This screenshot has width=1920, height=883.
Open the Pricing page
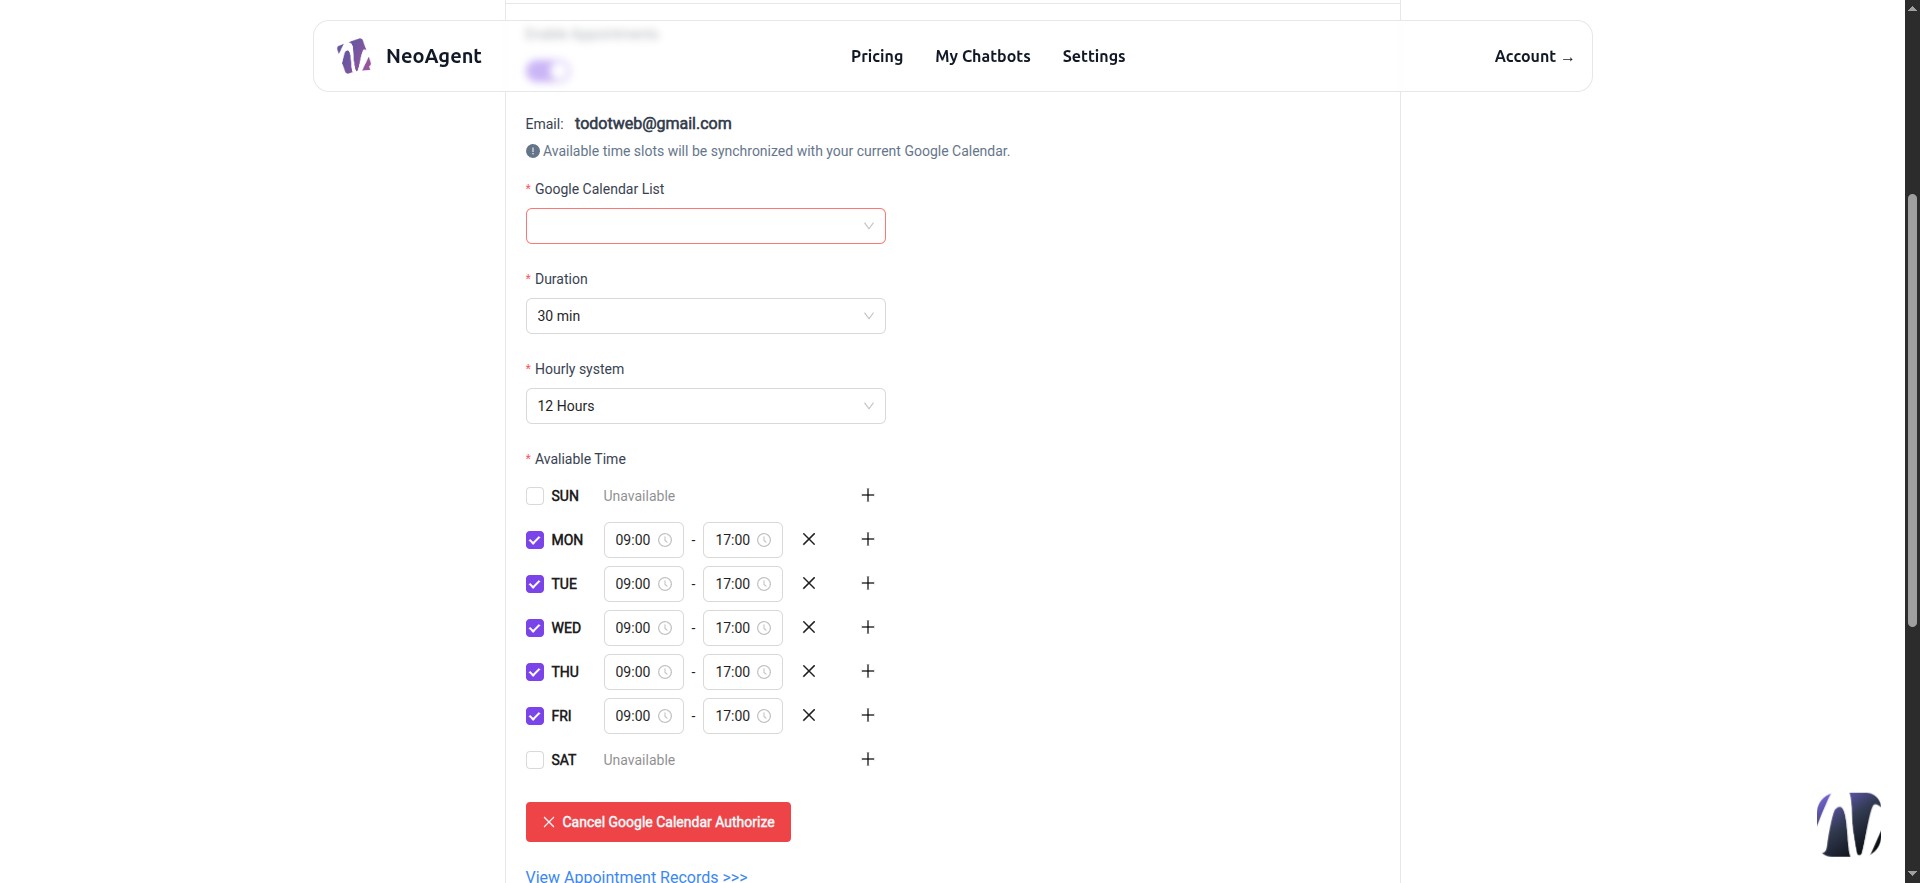click(877, 56)
